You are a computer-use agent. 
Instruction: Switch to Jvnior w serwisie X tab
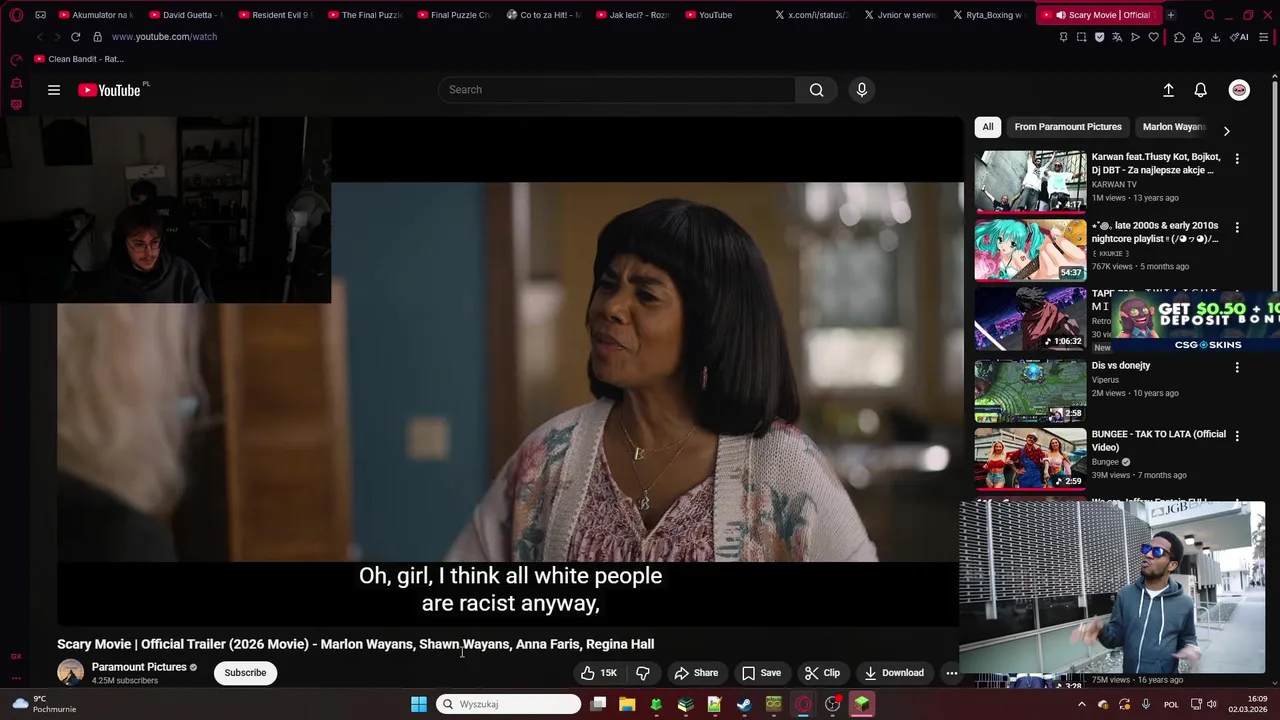901,15
